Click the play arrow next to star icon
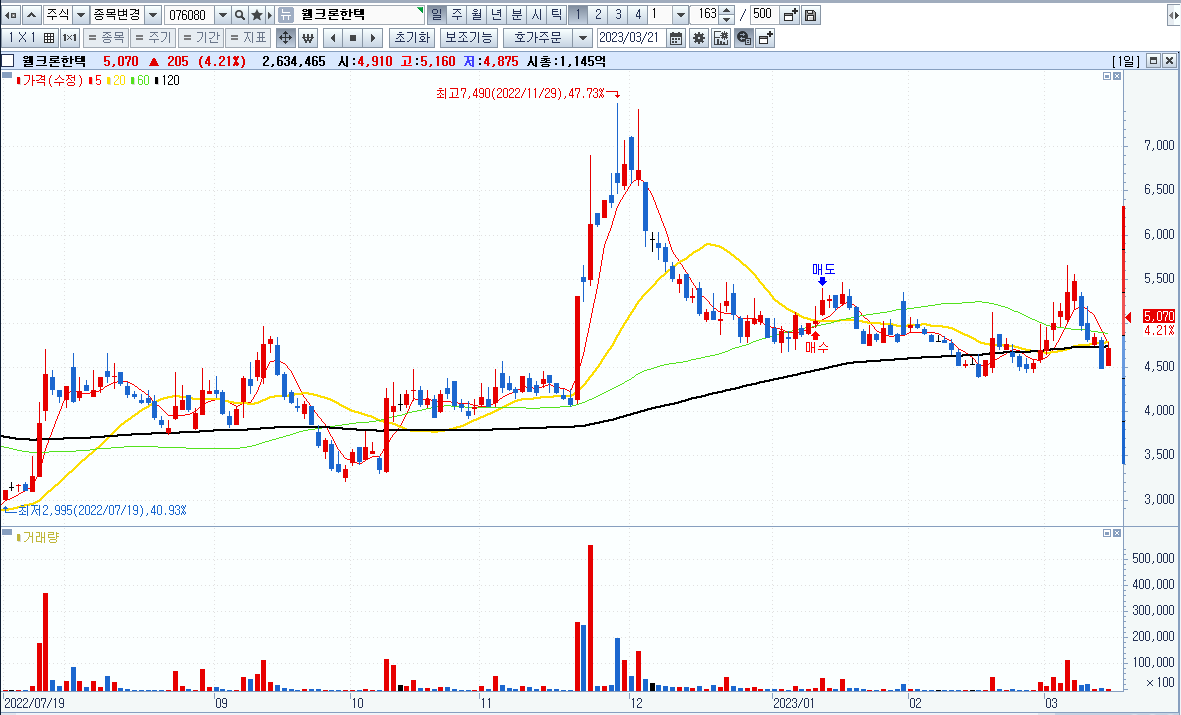This screenshot has width=1181, height=715. tap(270, 15)
